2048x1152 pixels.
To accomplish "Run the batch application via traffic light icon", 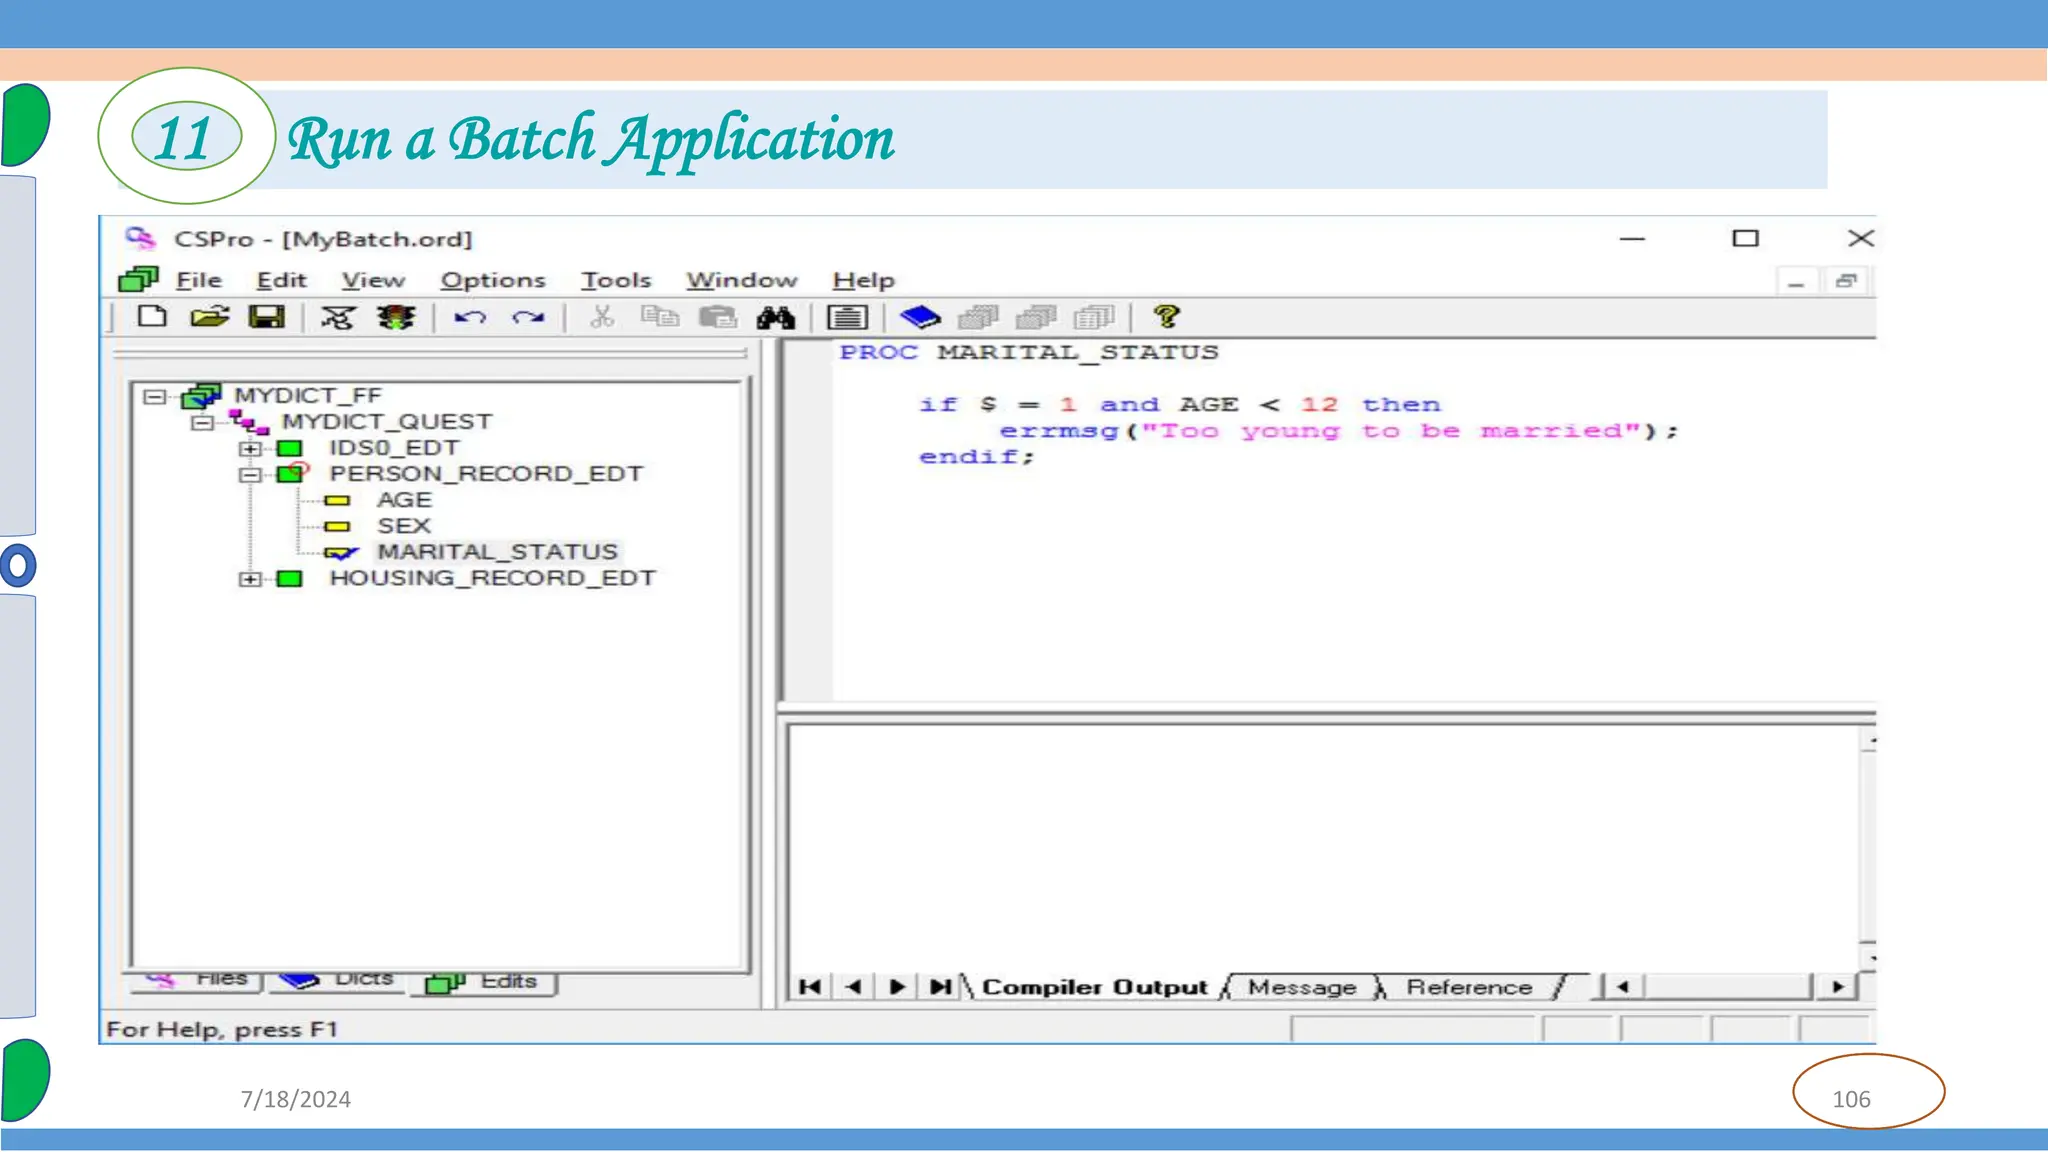I will 396,318.
